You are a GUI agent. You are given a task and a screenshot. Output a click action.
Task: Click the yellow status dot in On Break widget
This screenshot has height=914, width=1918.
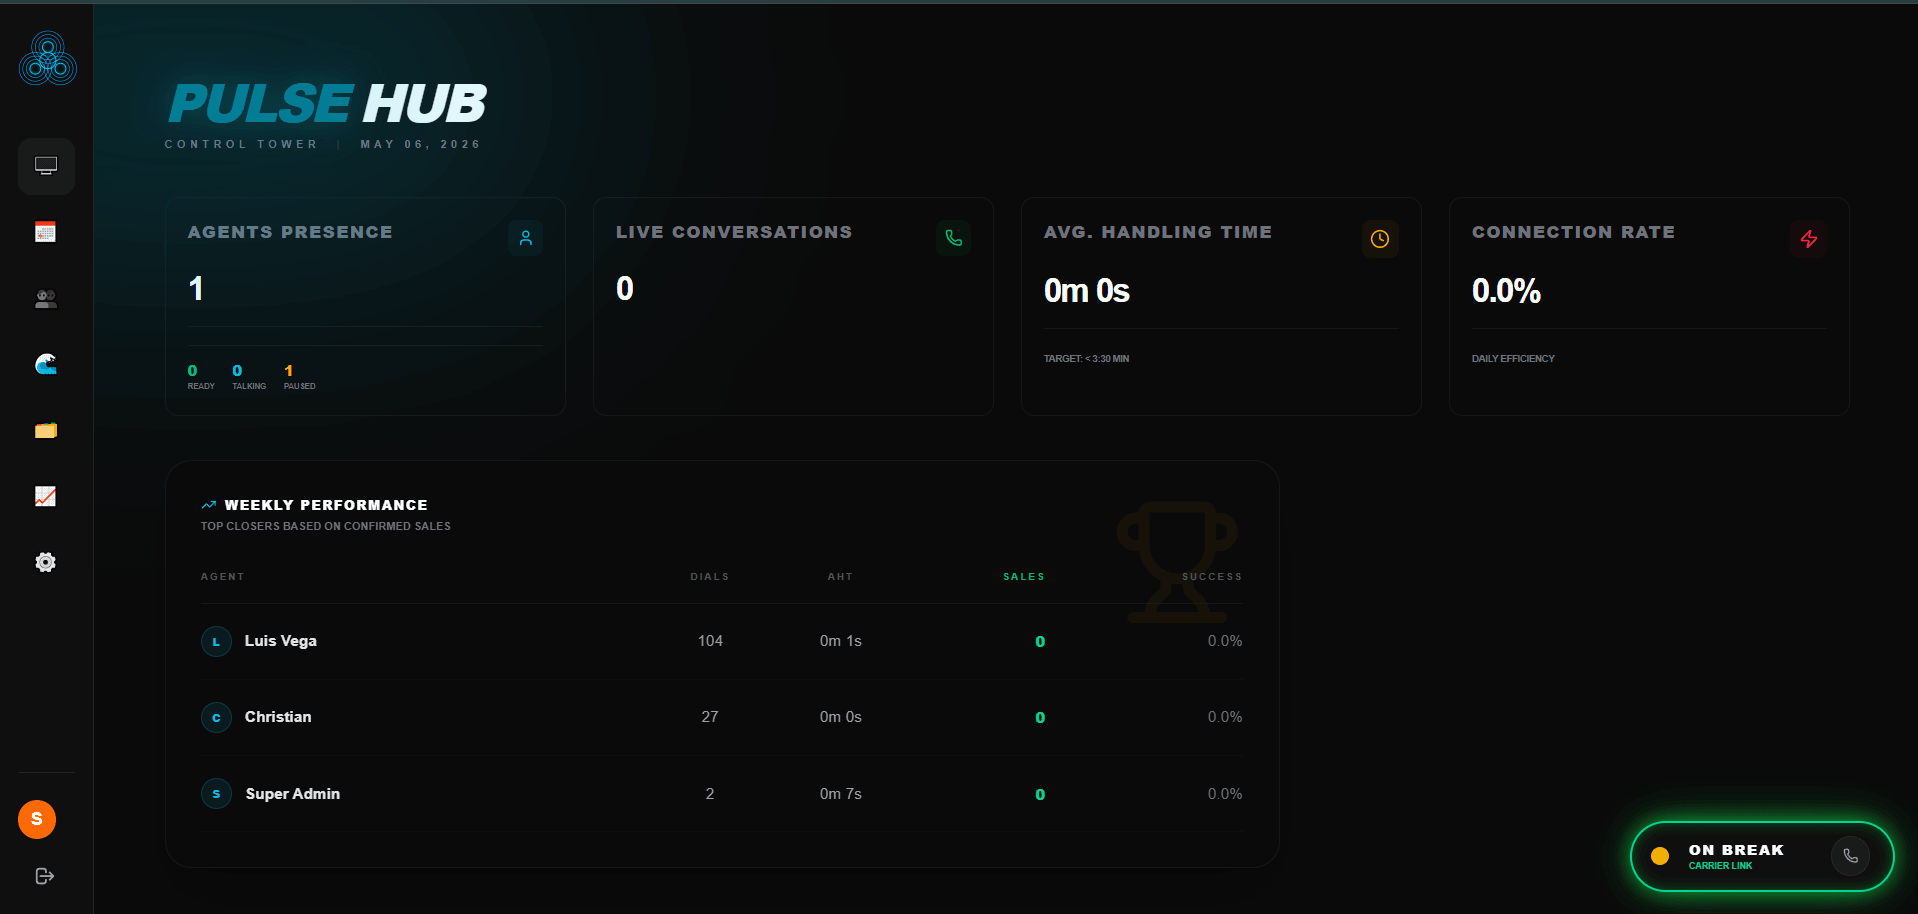1660,856
